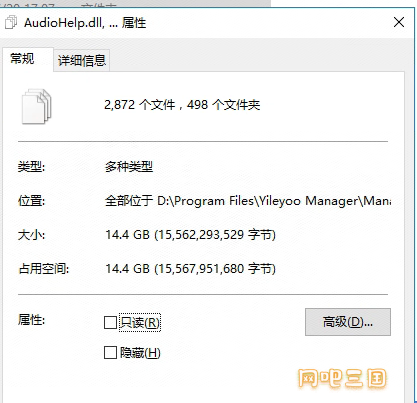Click the stacked documents icon beside the file count

coord(37,106)
